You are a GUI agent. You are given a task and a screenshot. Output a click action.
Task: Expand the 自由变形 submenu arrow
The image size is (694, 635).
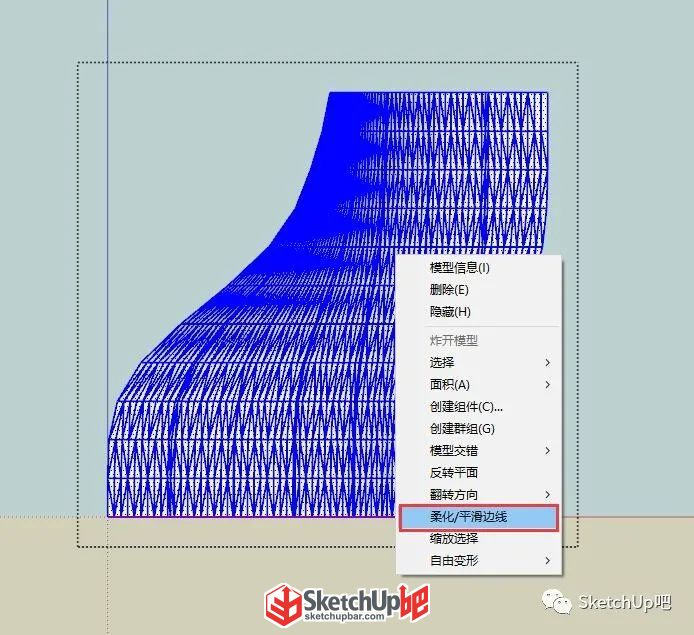click(x=547, y=561)
